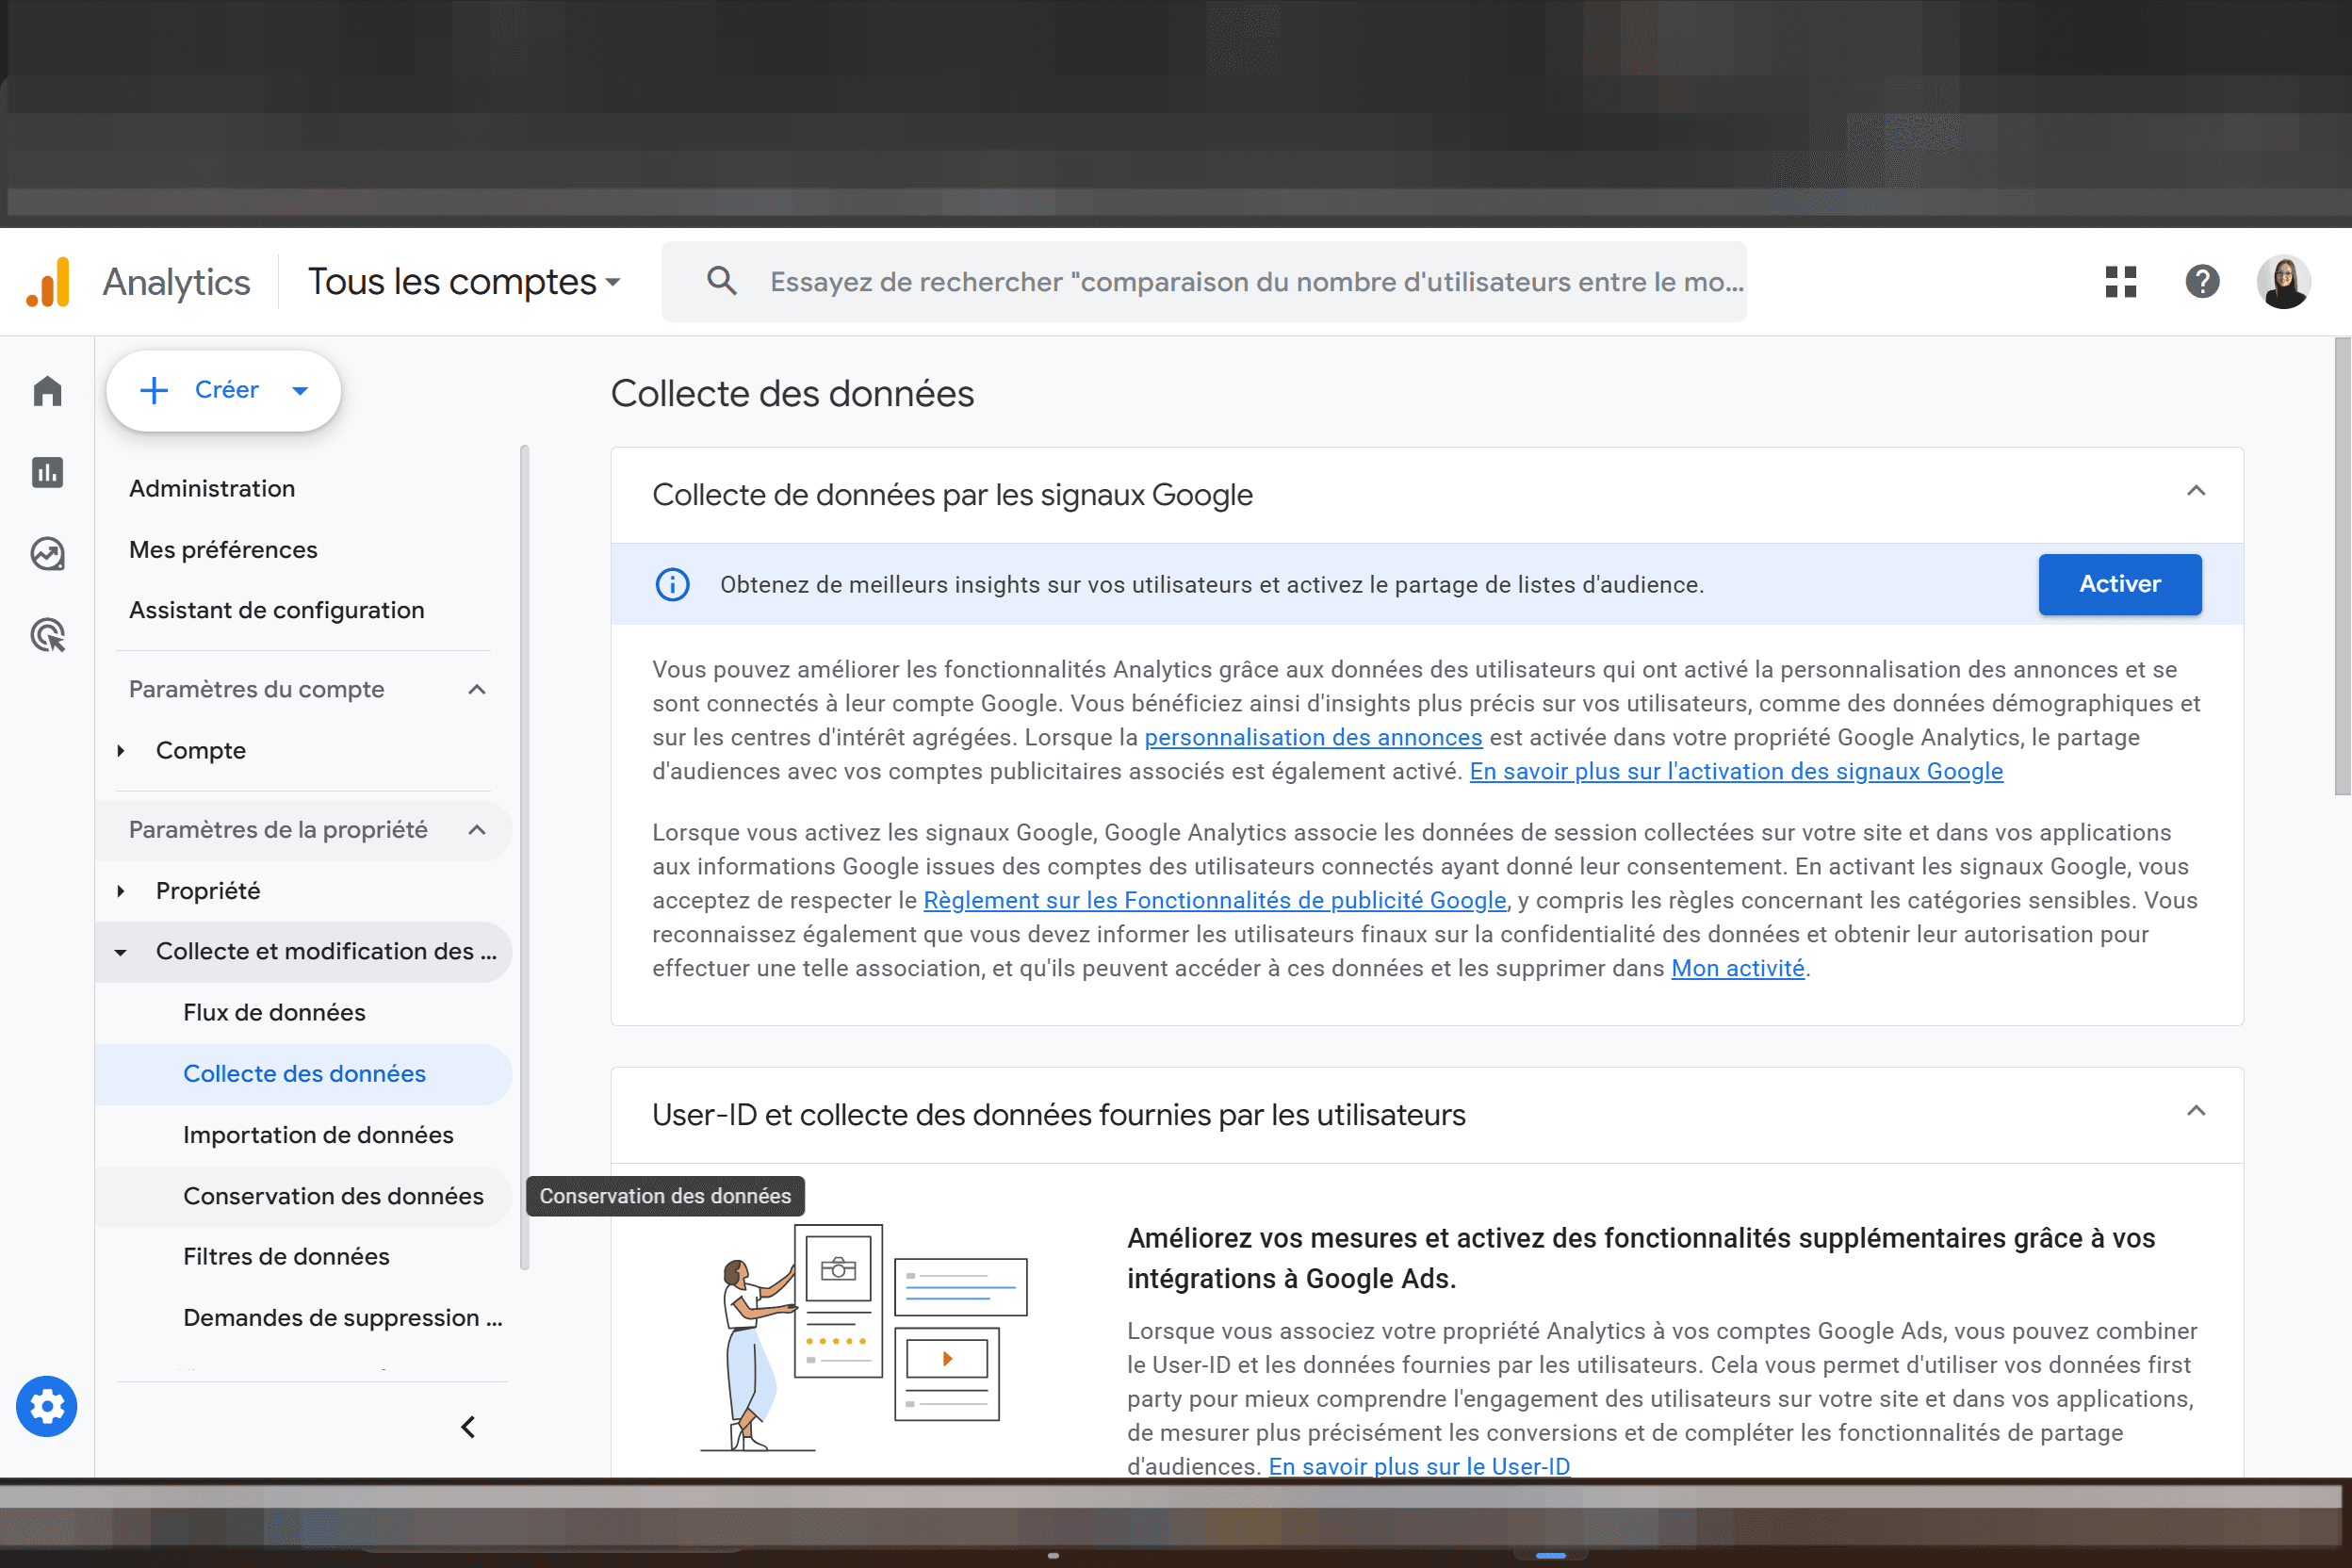Click the side menu vertical scrollbar
2352x1568 pixels.
click(x=524, y=857)
